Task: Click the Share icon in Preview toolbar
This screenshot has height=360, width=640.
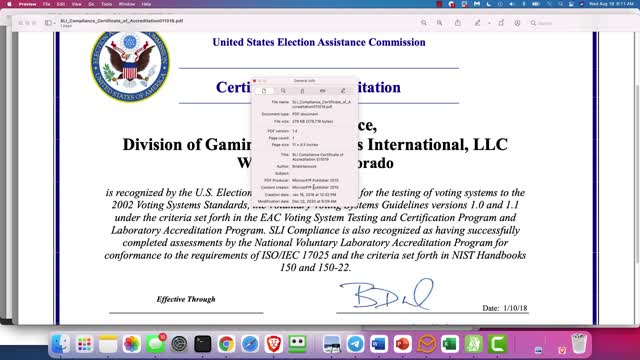Action: tap(458, 23)
